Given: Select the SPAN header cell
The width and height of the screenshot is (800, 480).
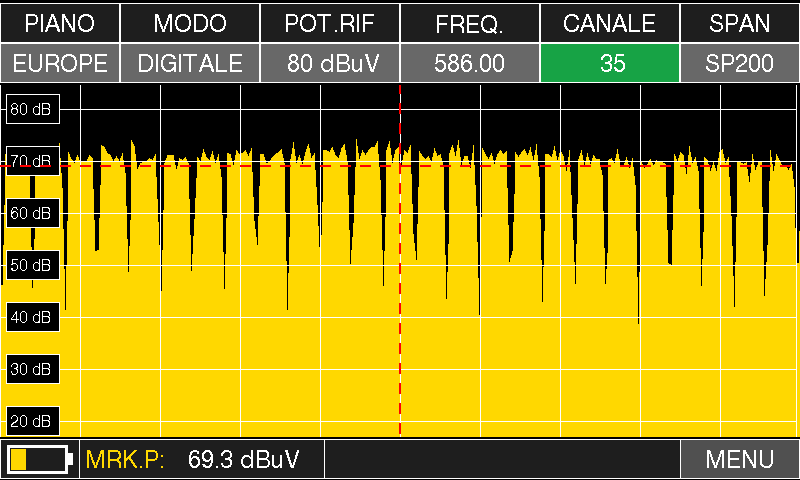Looking at the screenshot, I should point(740,23).
